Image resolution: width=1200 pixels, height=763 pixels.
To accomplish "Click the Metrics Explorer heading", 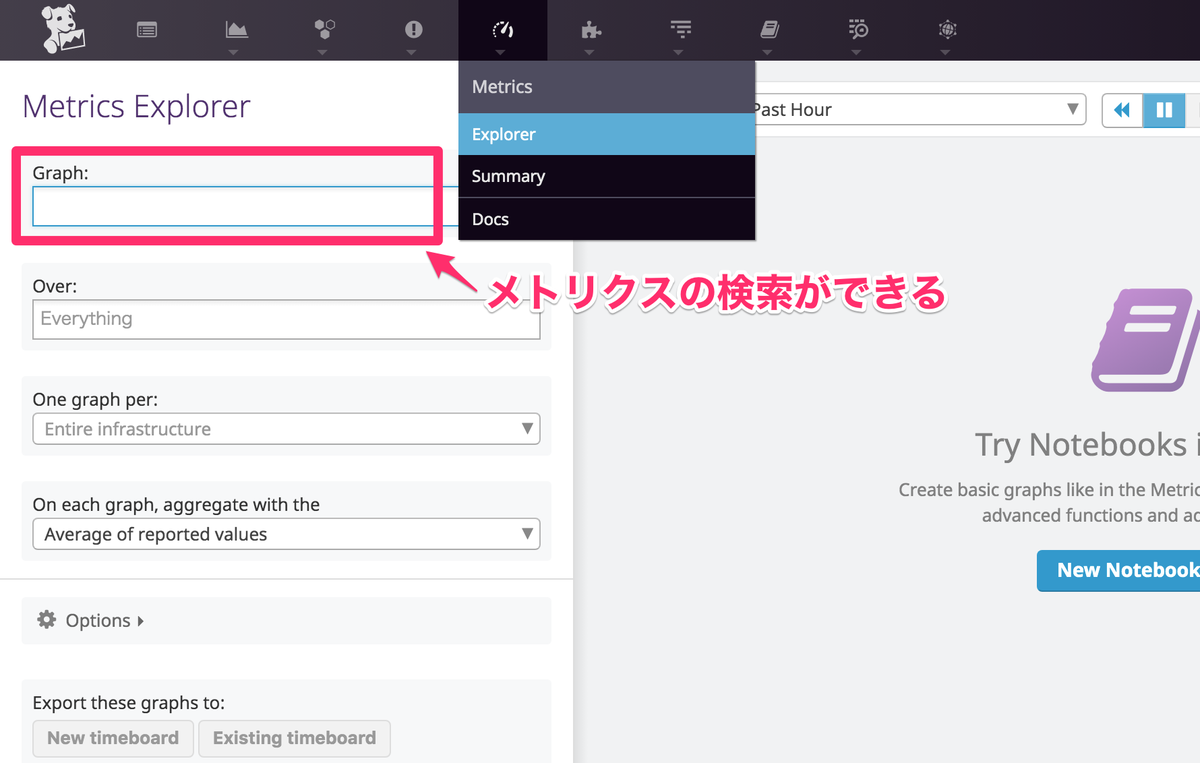I will point(136,106).
